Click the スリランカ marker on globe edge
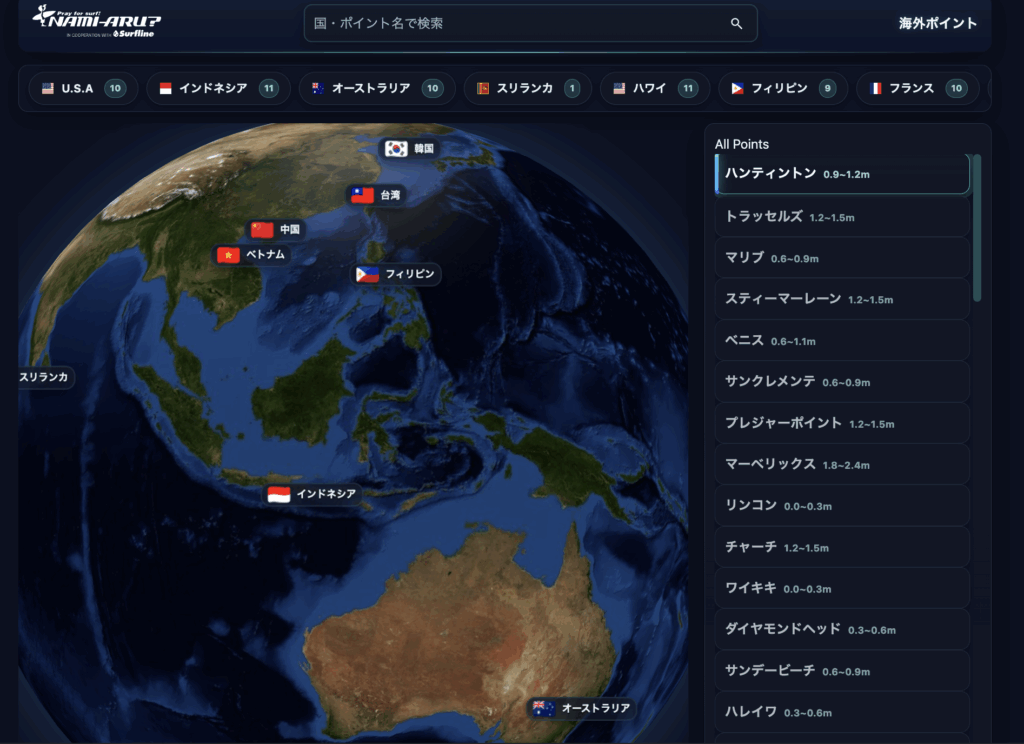1024x744 pixels. coord(44,377)
